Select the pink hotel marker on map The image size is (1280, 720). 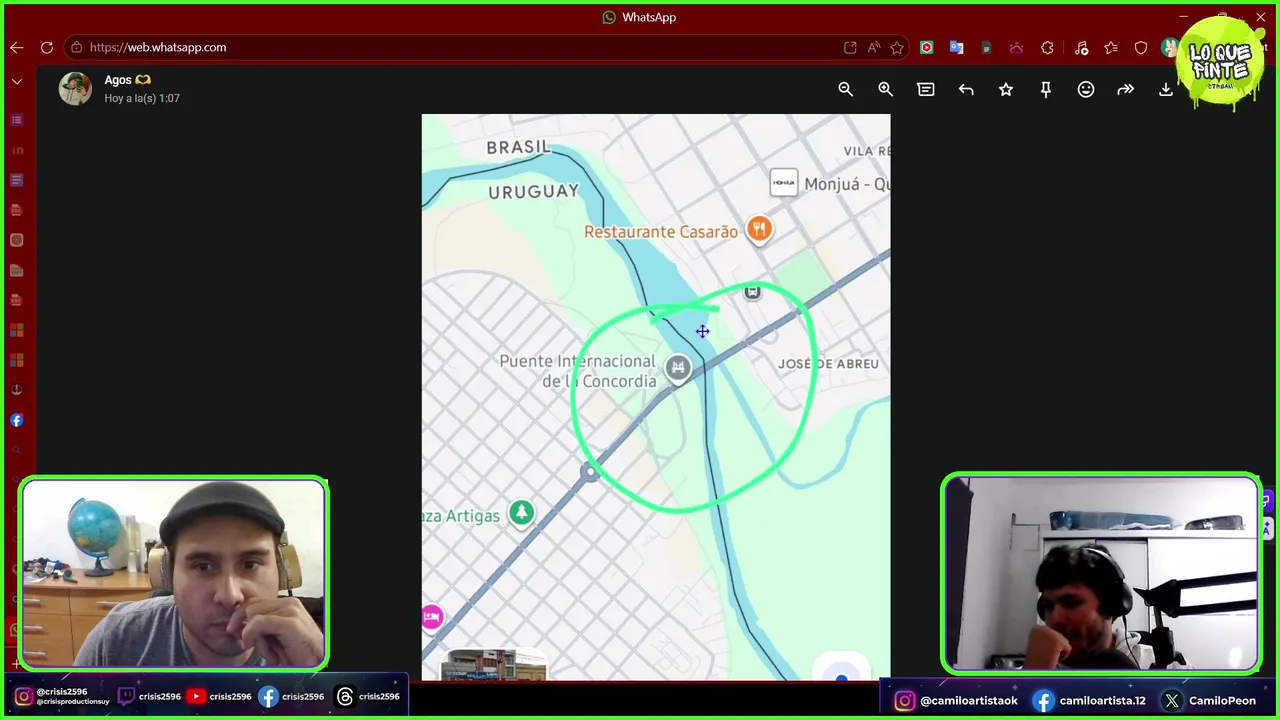[x=432, y=617]
